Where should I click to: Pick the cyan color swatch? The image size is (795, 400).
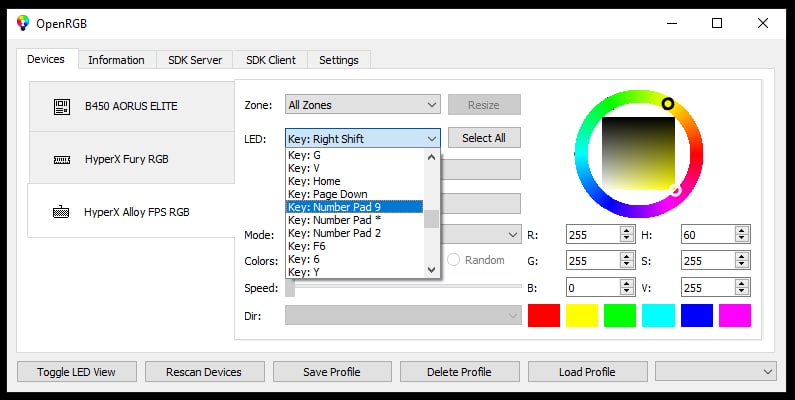point(658,315)
